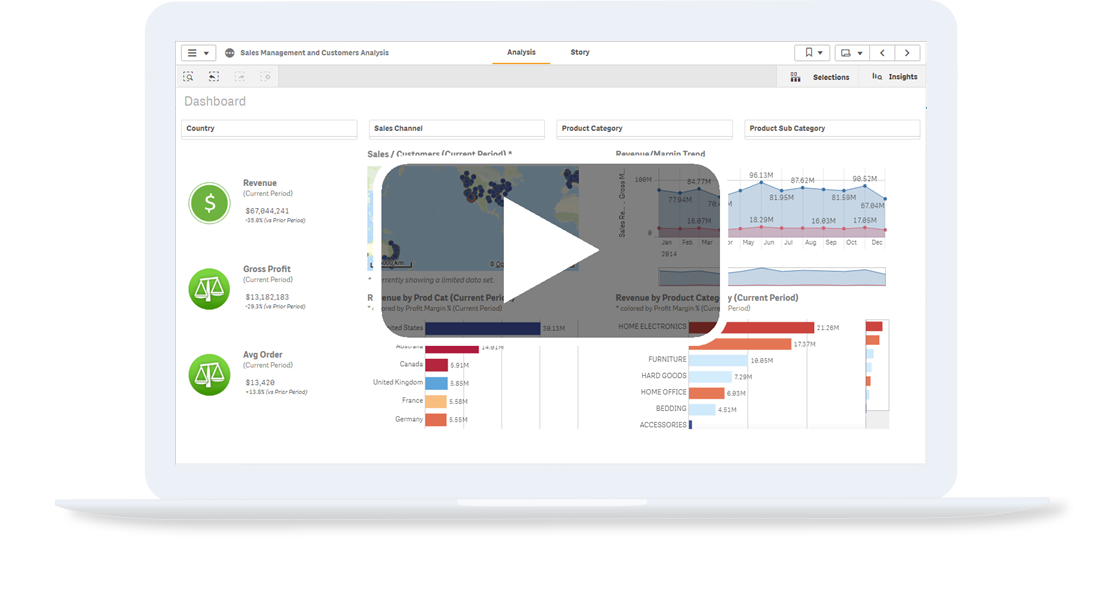Image resolution: width=1101 pixels, height=593 pixels.
Task: Click the Gross Profit scales icon
Action: pyautogui.click(x=209, y=288)
